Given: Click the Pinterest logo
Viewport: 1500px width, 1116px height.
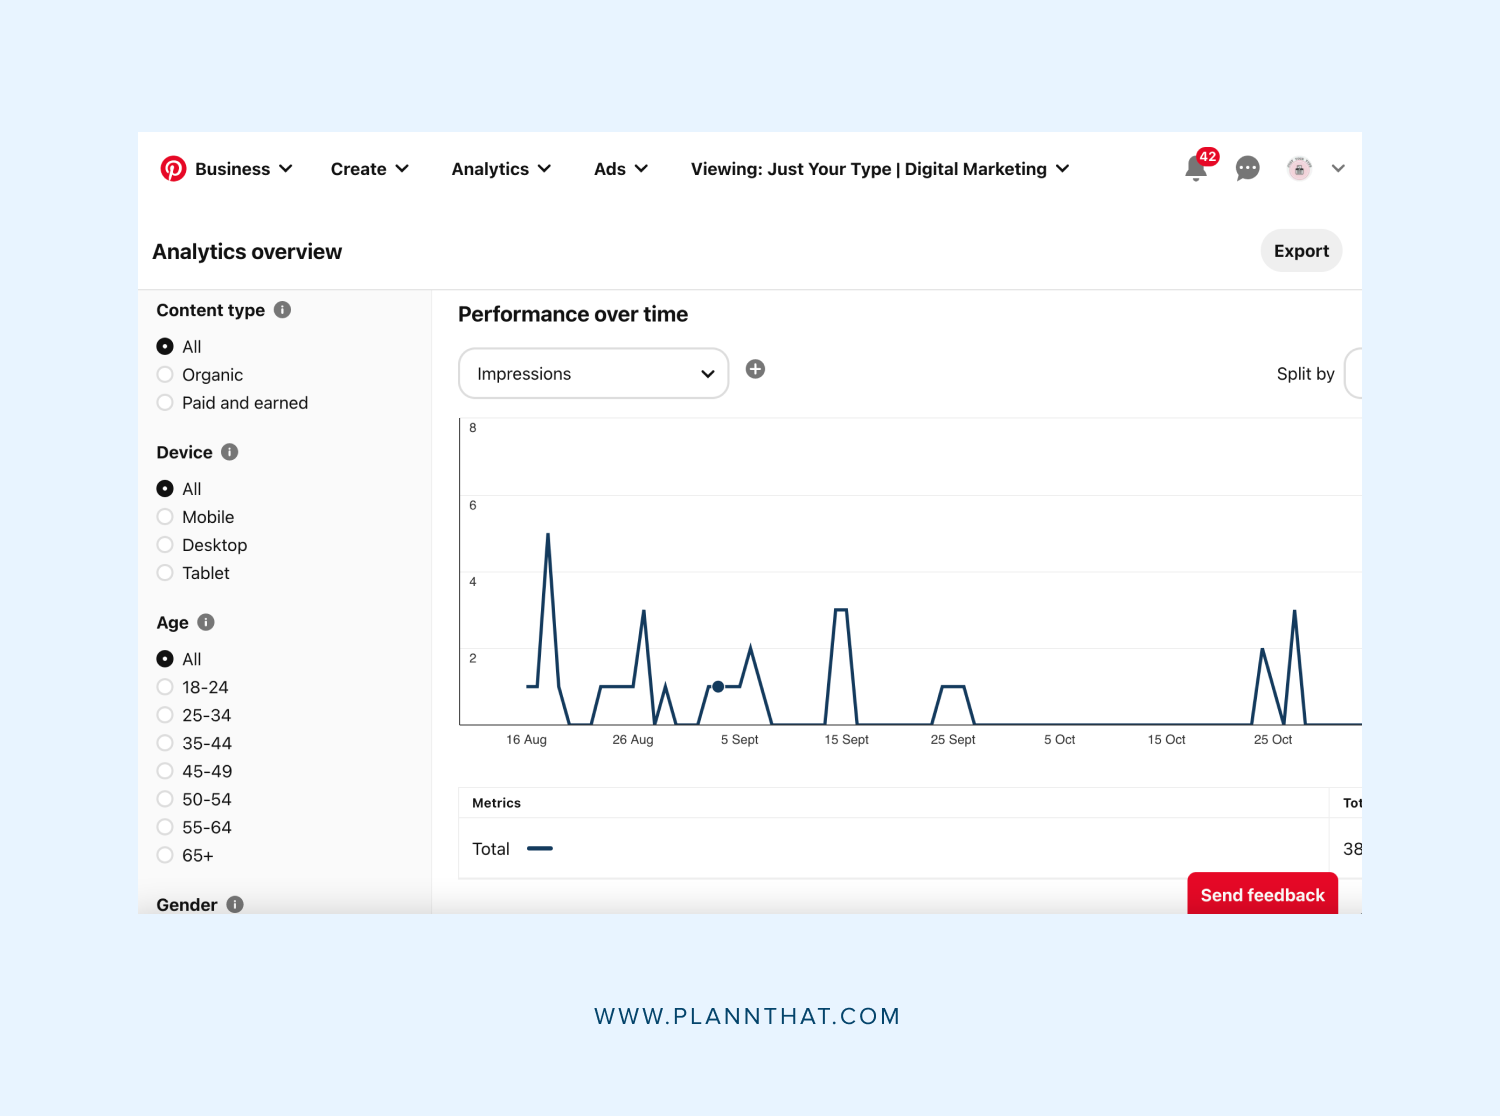Looking at the screenshot, I should coord(175,168).
